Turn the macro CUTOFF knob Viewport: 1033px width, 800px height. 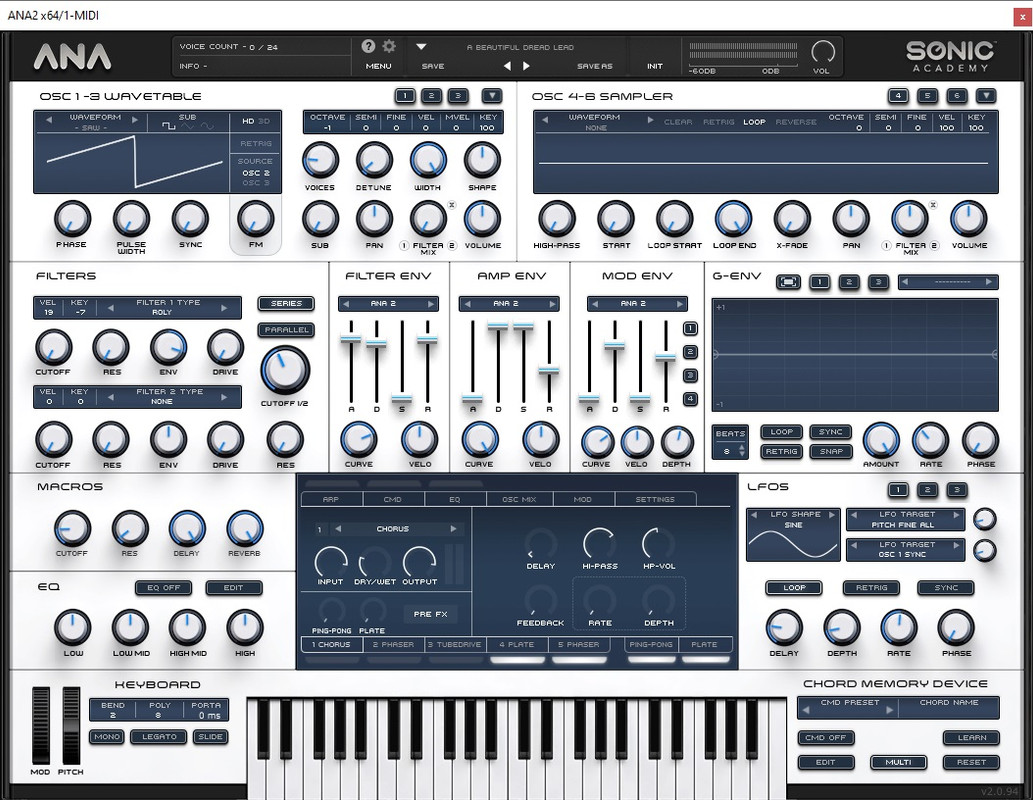pos(72,529)
